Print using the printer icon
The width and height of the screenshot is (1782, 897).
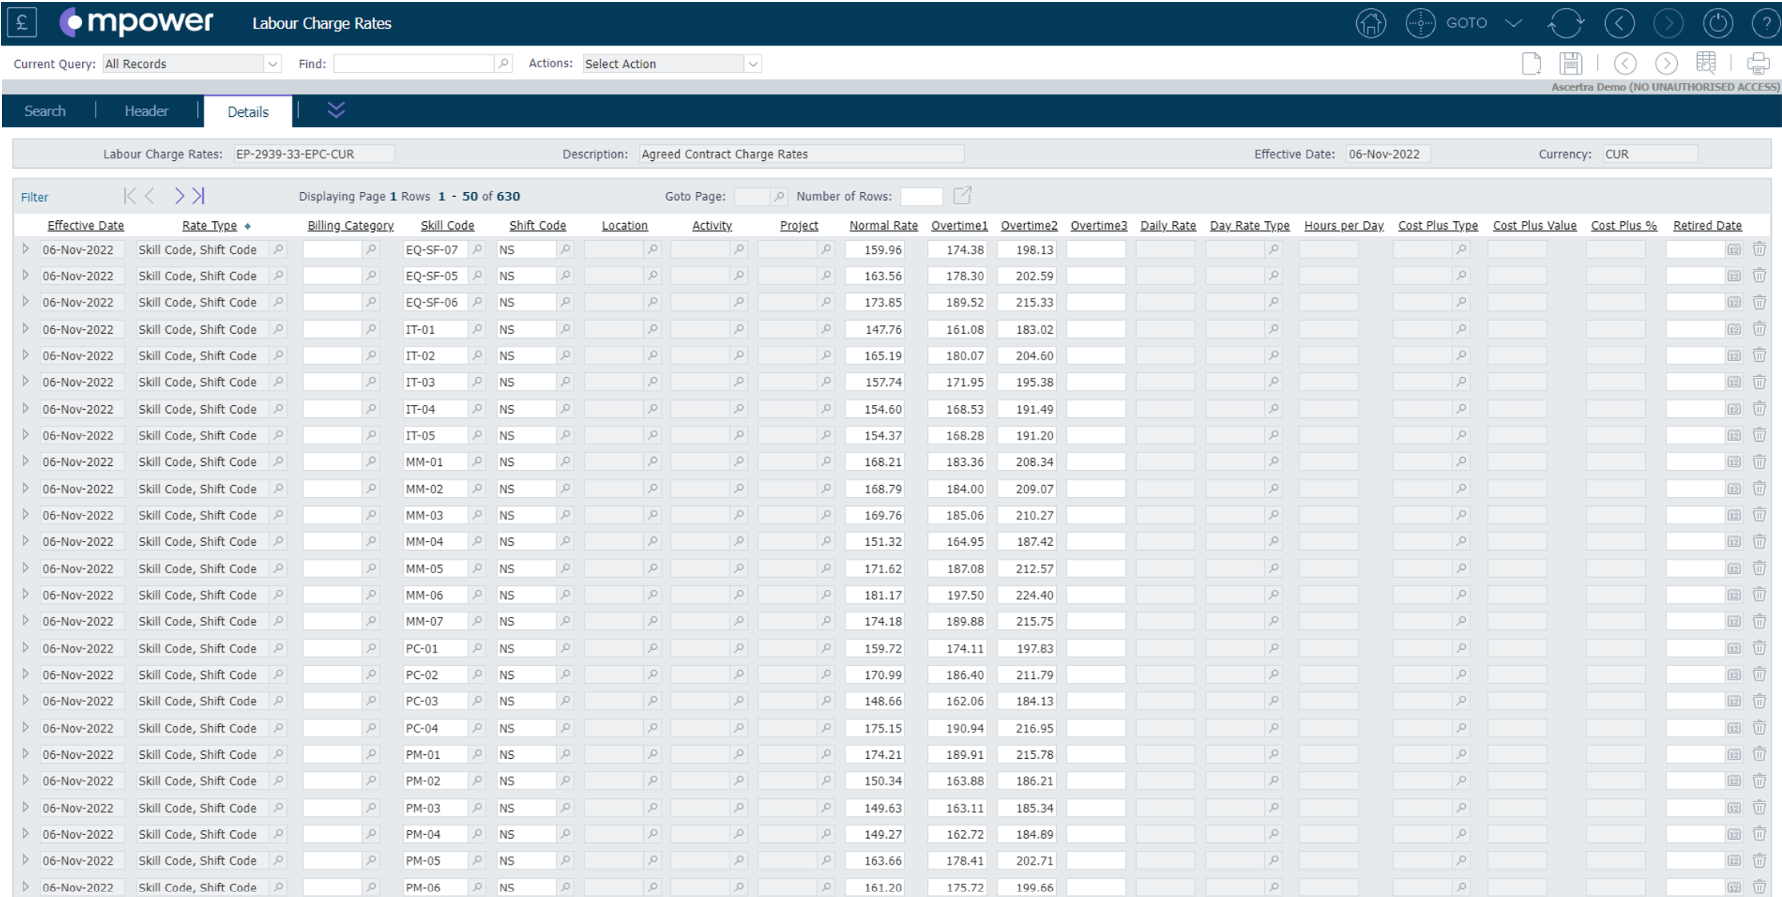click(x=1757, y=64)
